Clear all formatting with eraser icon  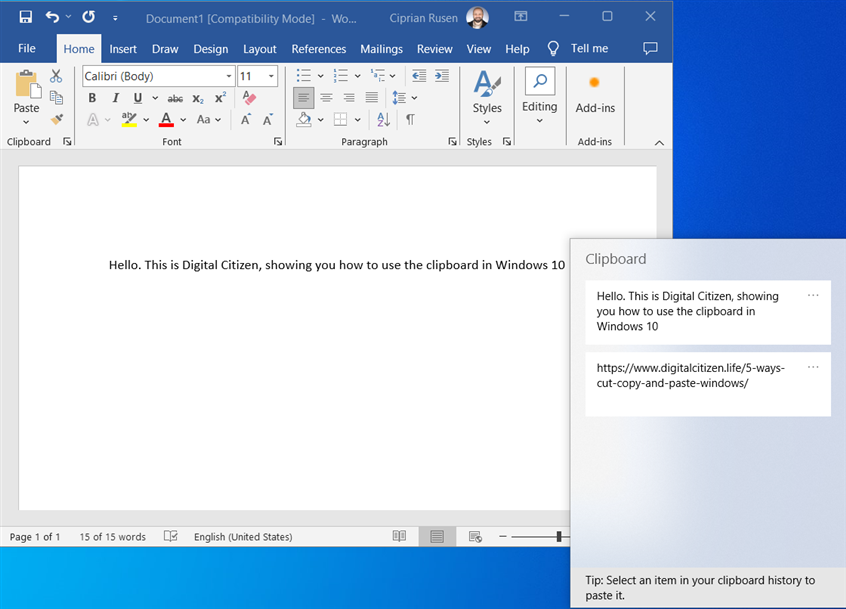click(x=249, y=98)
